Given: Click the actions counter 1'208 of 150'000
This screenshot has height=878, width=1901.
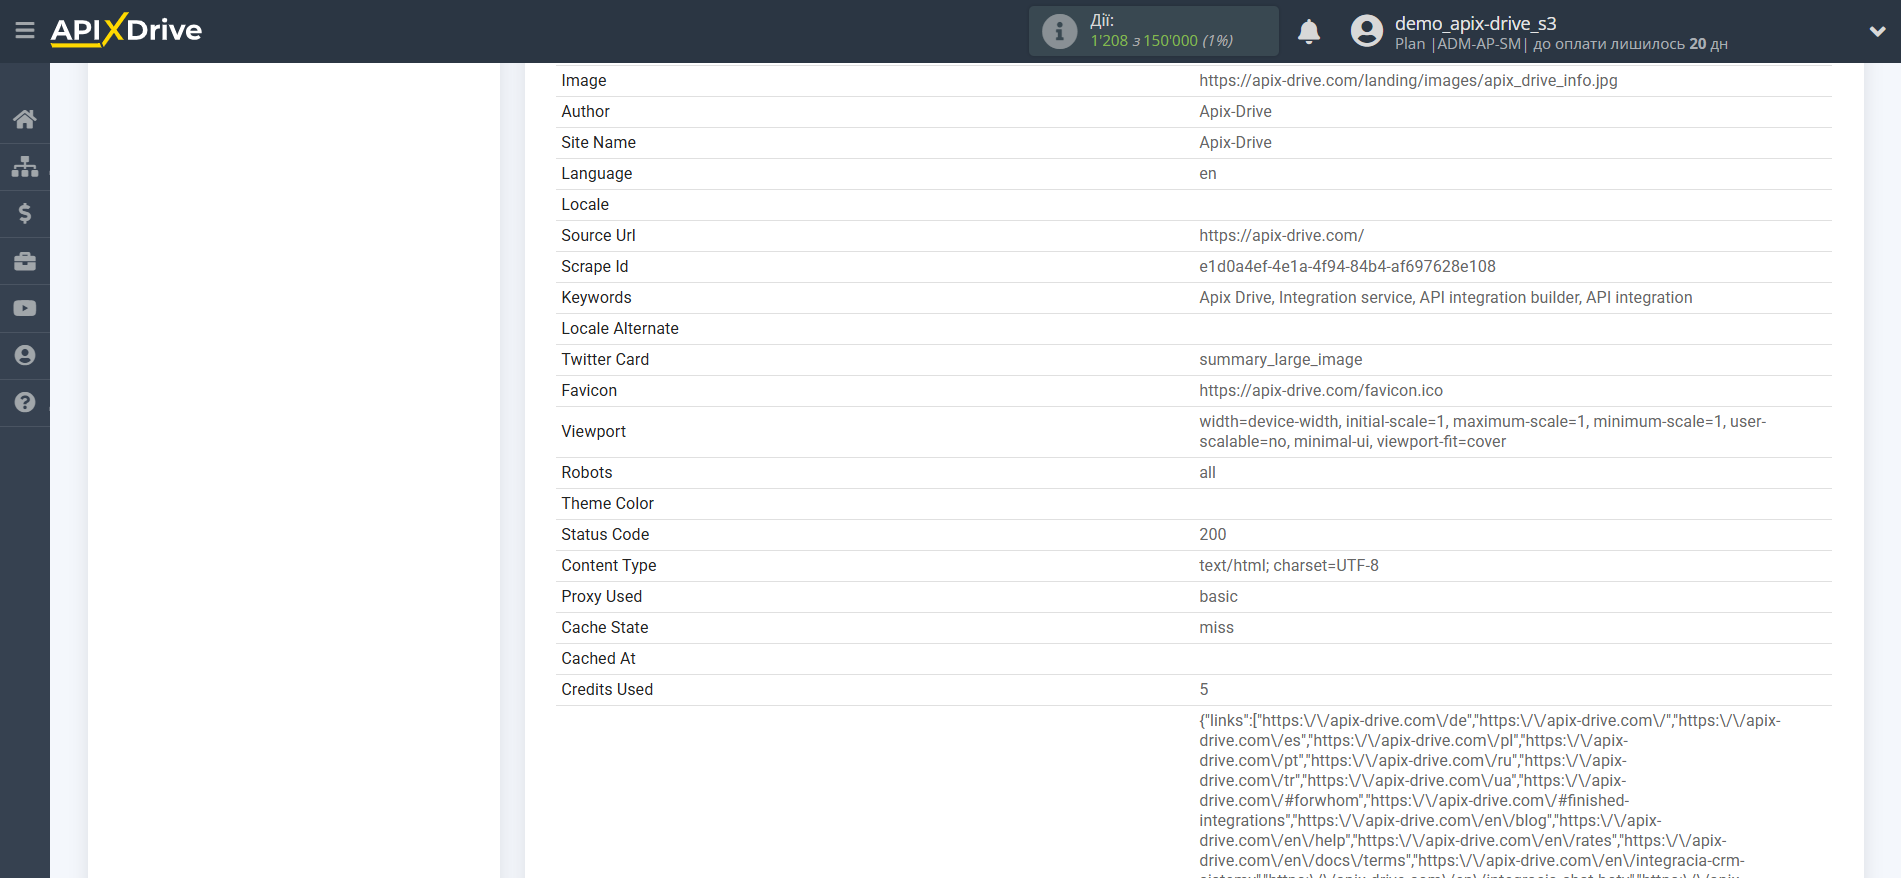Looking at the screenshot, I should [x=1161, y=41].
